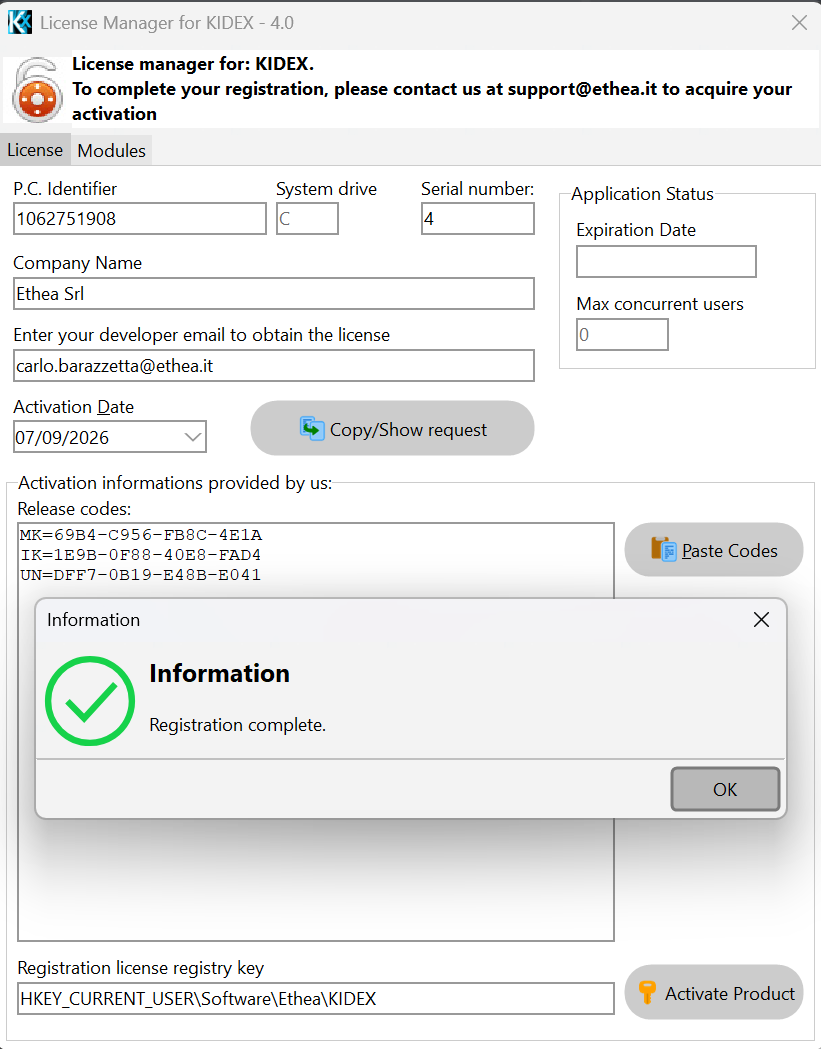Click the green checkmark information icon

click(x=90, y=700)
